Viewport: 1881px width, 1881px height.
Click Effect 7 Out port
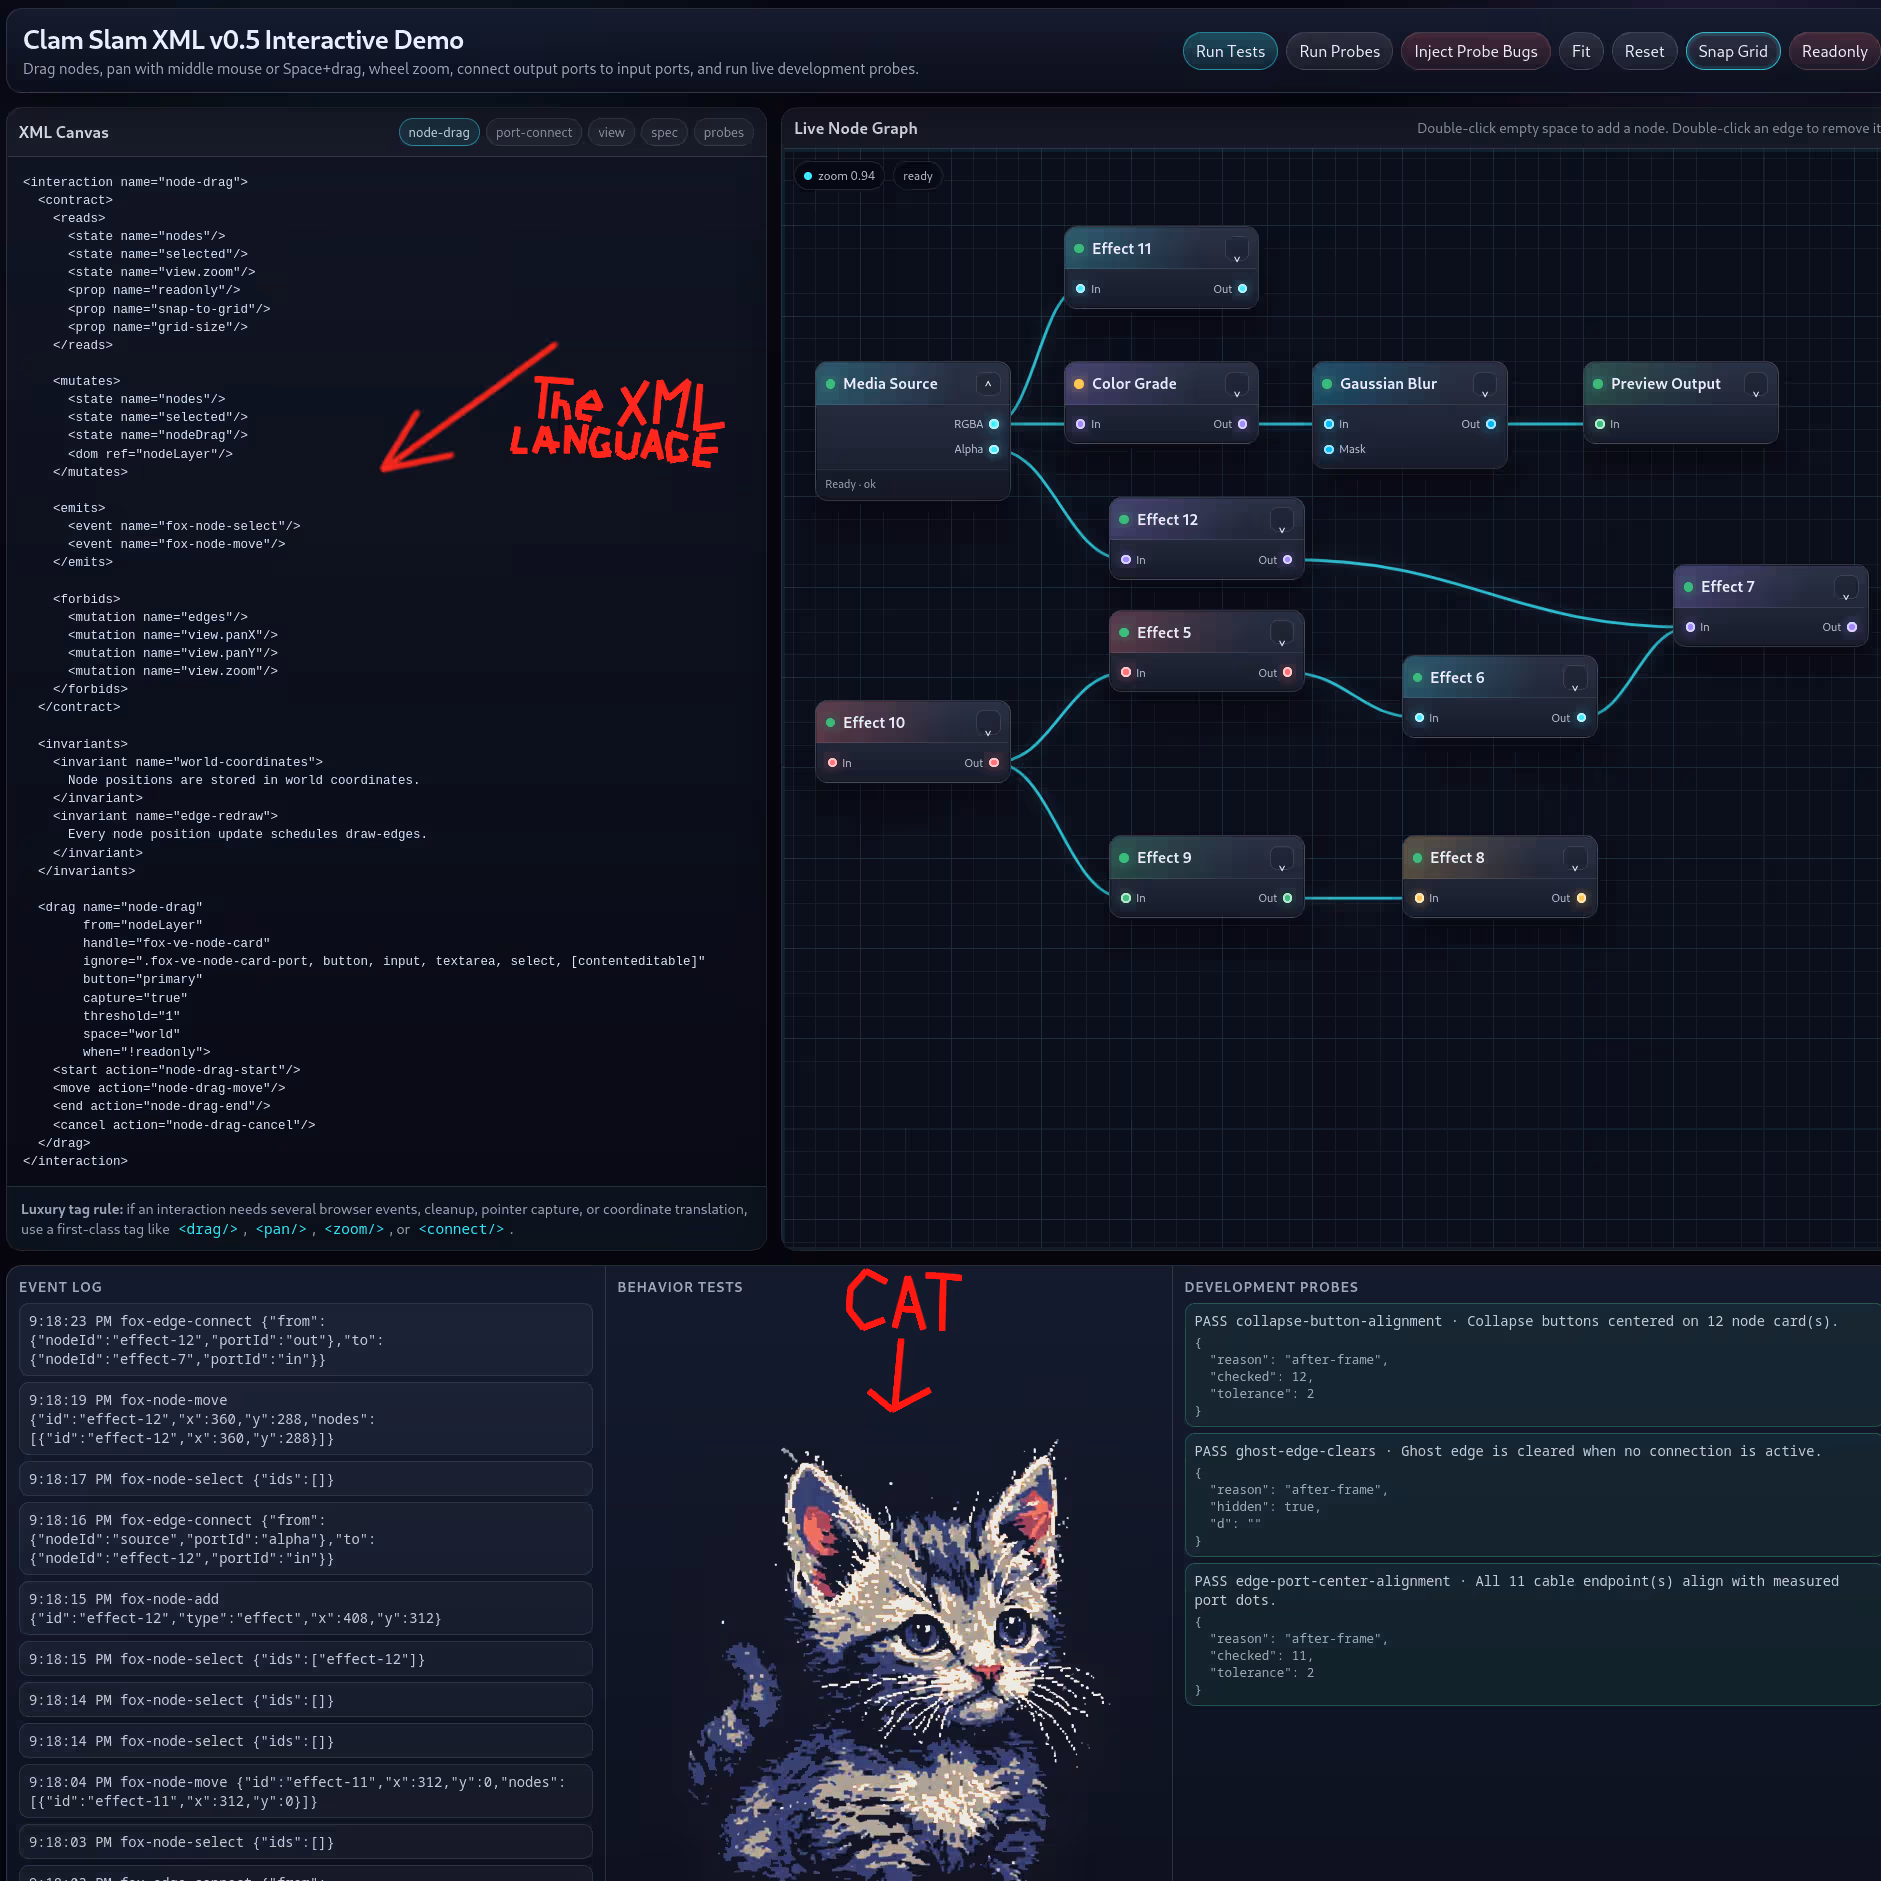1852,627
